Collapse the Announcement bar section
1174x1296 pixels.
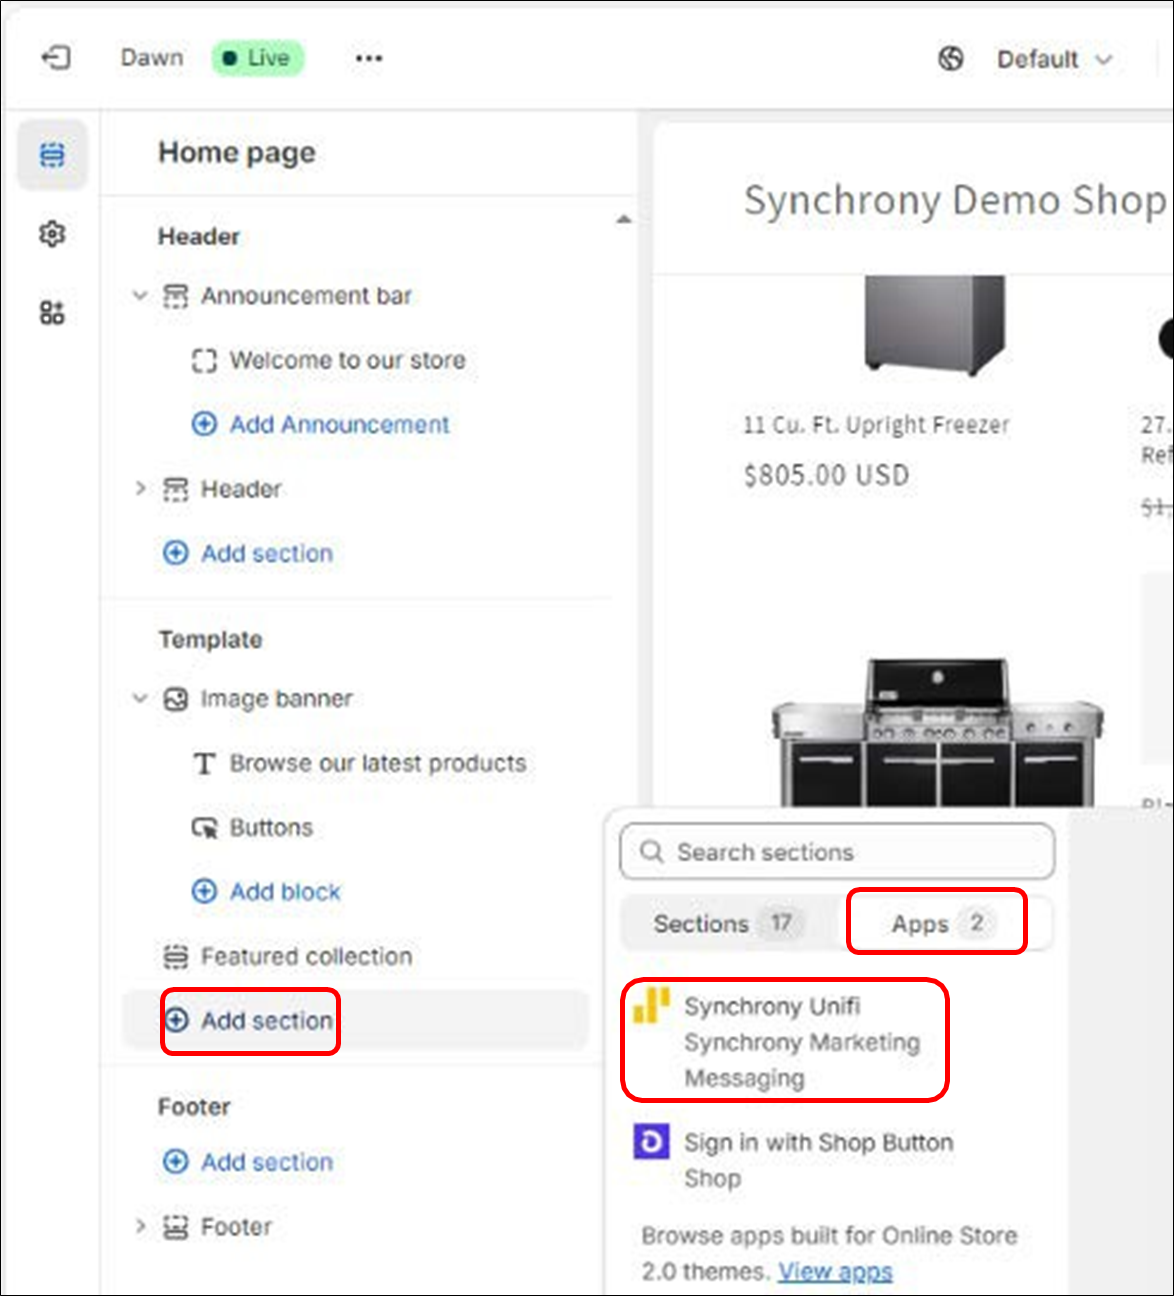140,296
